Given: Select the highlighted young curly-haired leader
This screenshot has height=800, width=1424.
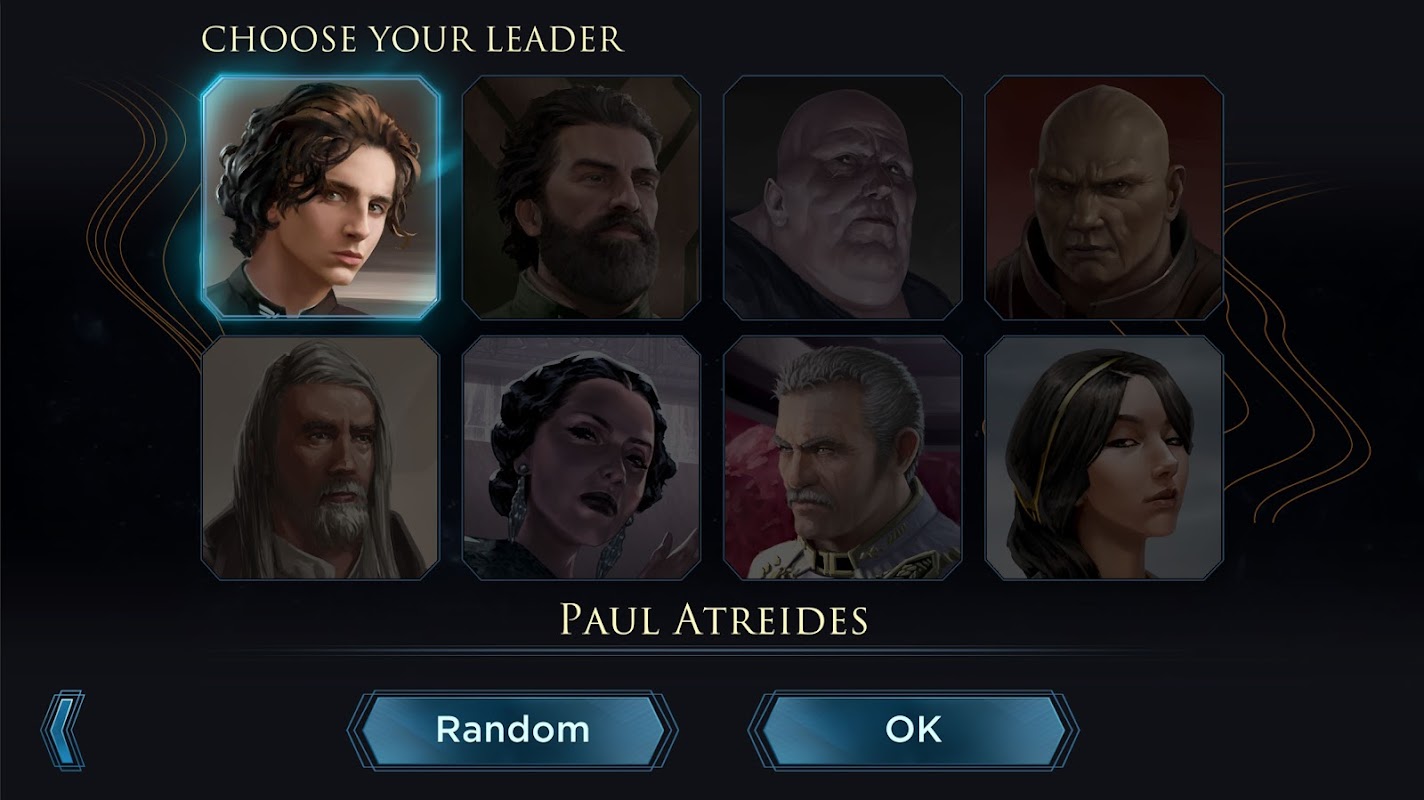Looking at the screenshot, I should (321, 198).
